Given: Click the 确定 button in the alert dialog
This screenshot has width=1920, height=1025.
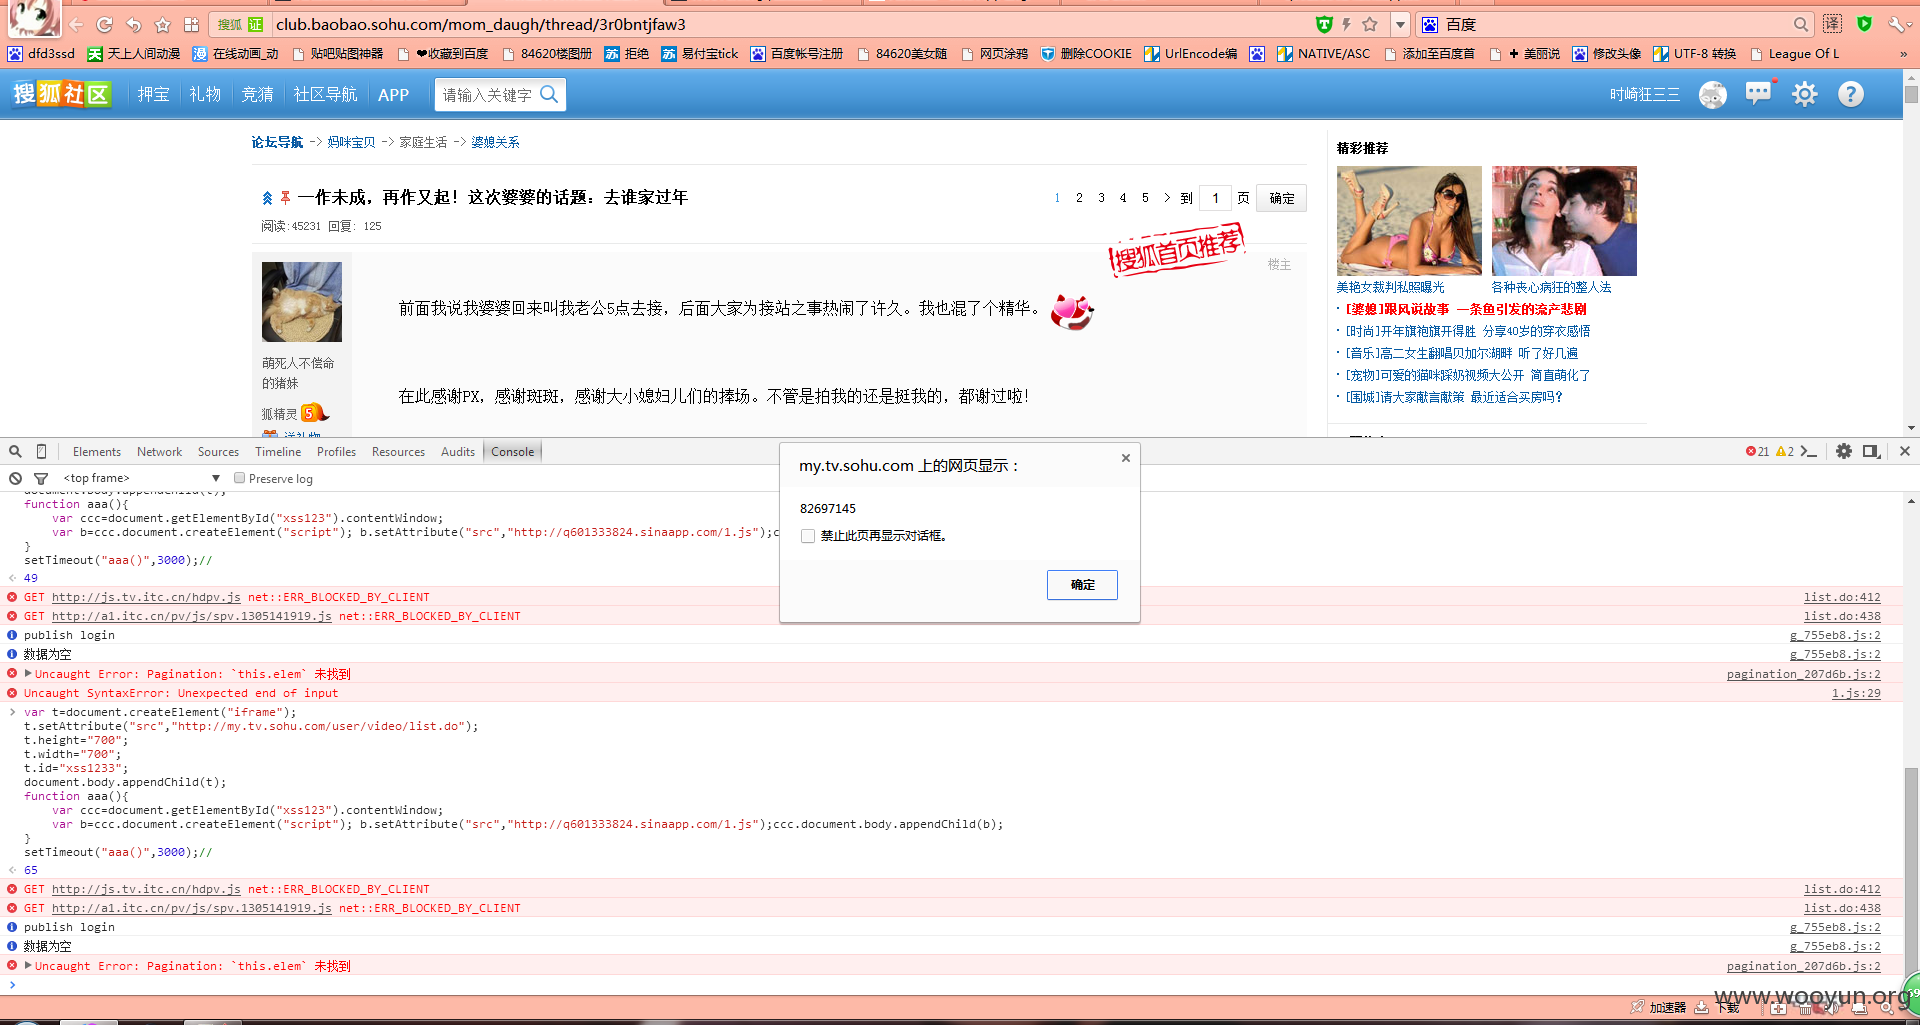Looking at the screenshot, I should click(x=1082, y=585).
